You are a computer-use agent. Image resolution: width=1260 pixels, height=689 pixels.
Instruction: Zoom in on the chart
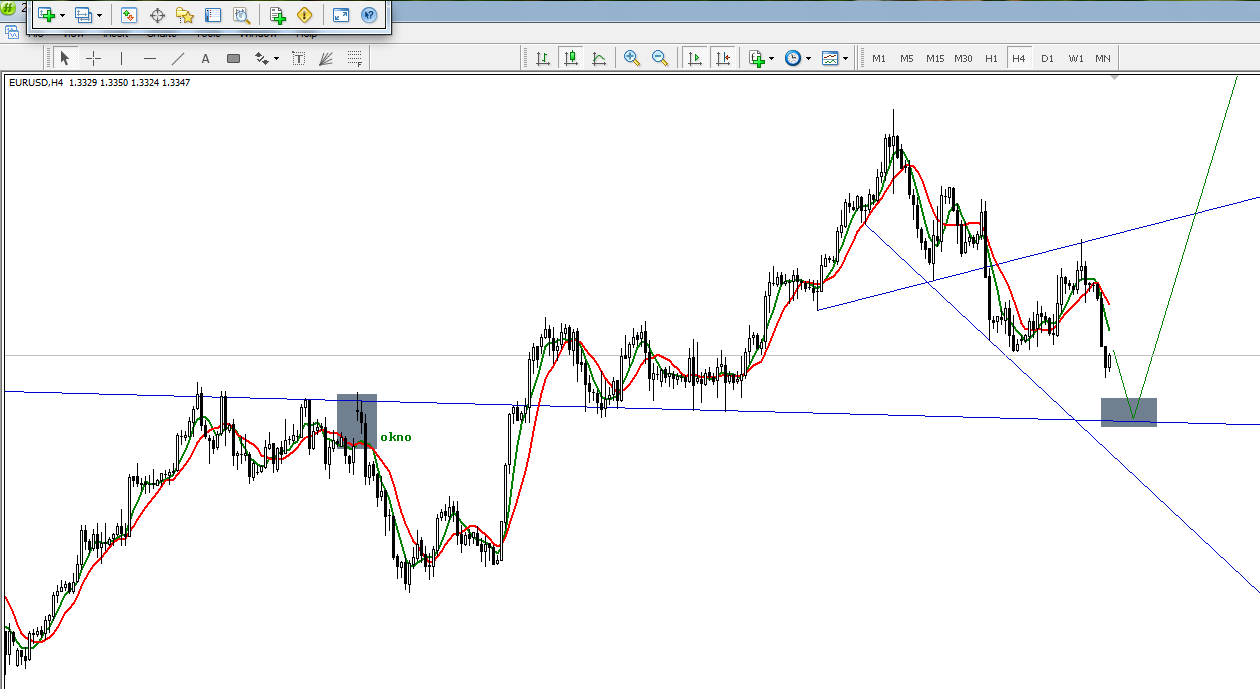[x=632, y=58]
